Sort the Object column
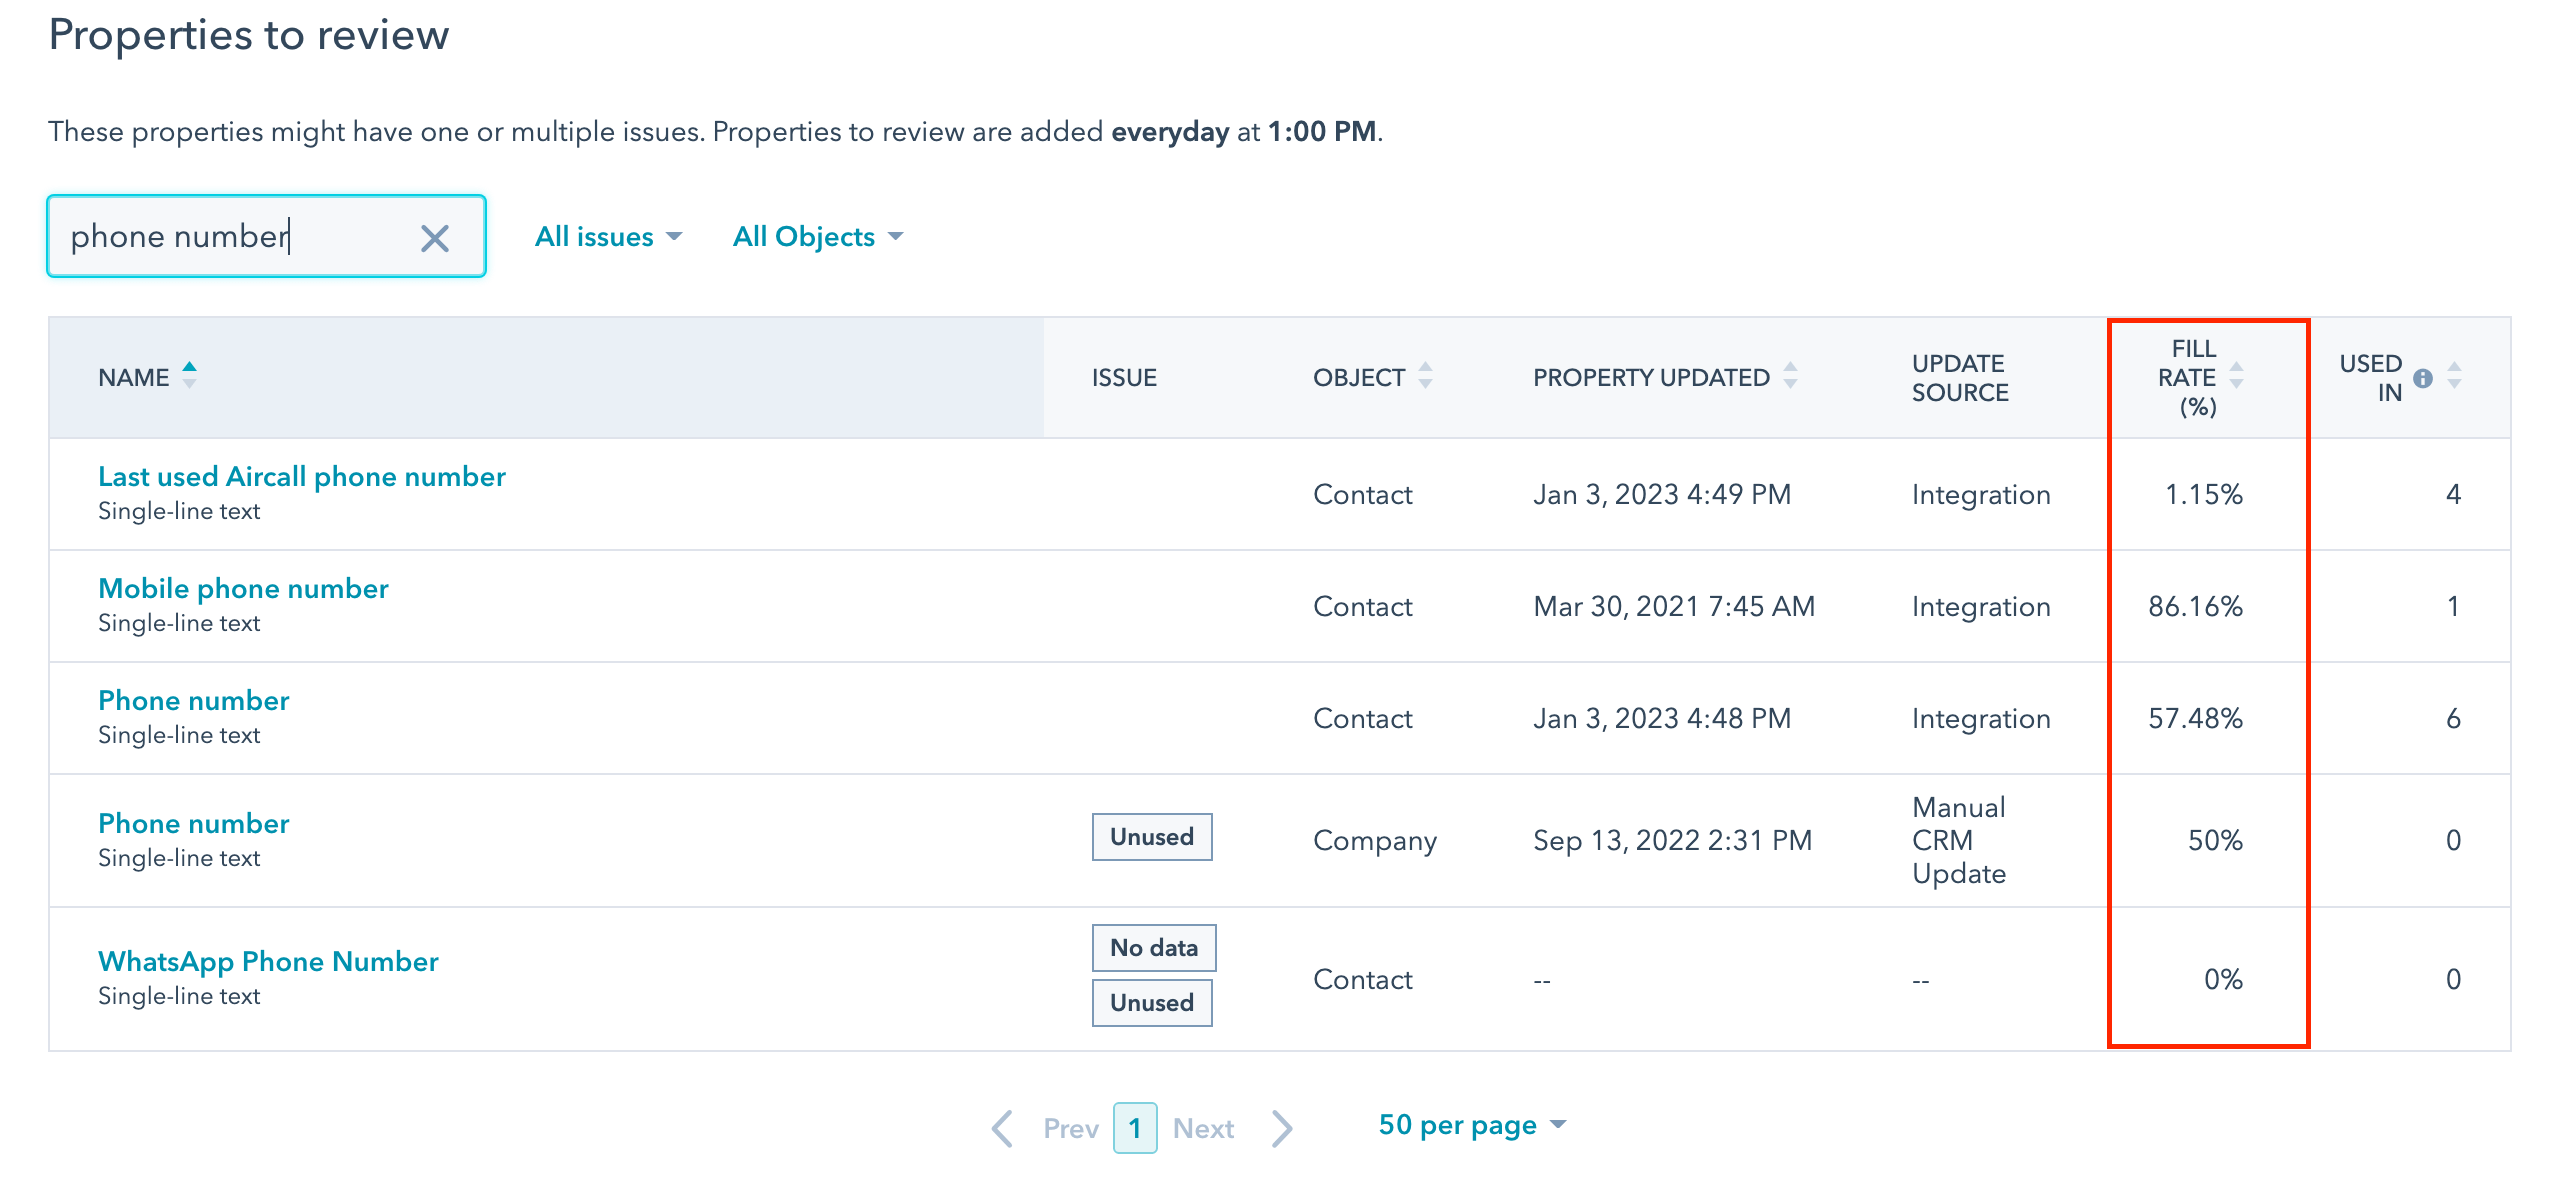 point(1425,377)
